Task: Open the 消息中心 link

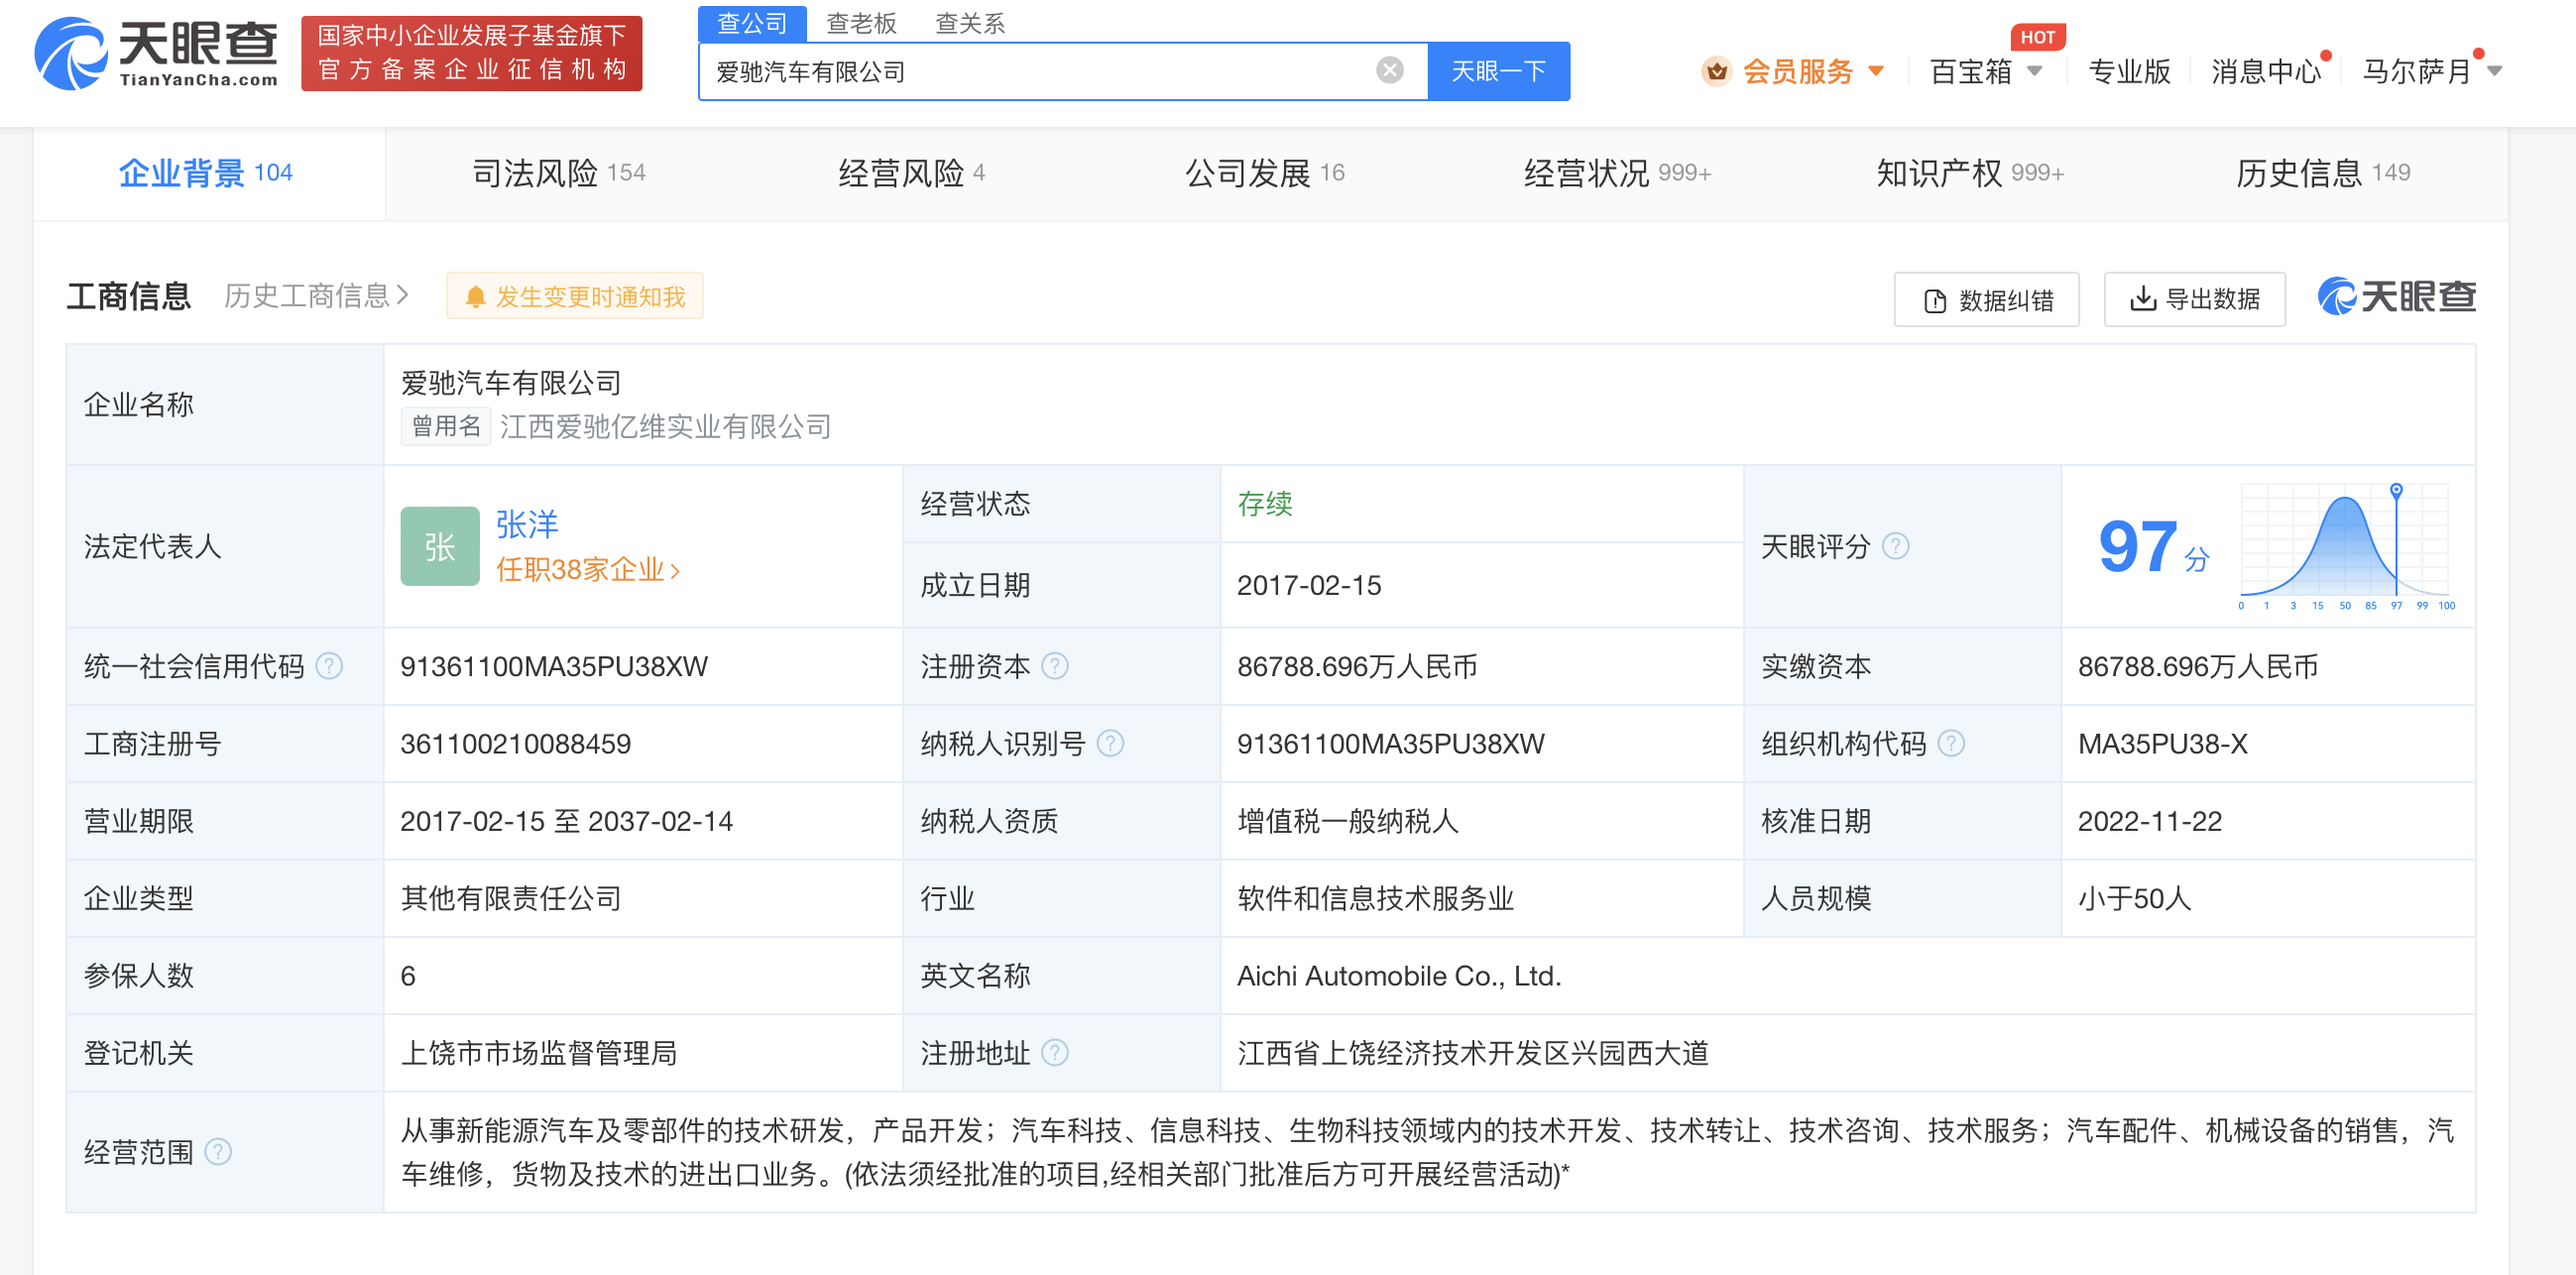Action: pos(2265,71)
